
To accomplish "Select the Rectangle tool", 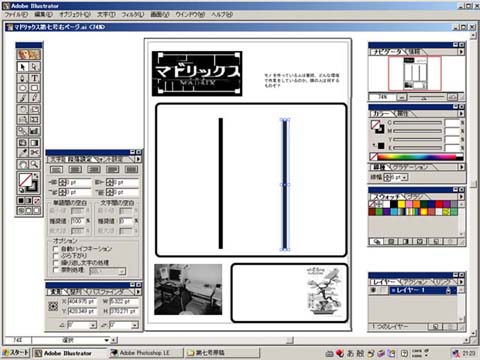I will point(34,88).
